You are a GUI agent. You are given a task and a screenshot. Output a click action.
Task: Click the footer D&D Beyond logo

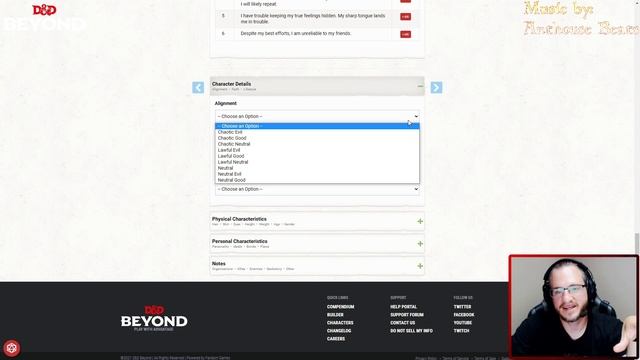(x=154, y=318)
